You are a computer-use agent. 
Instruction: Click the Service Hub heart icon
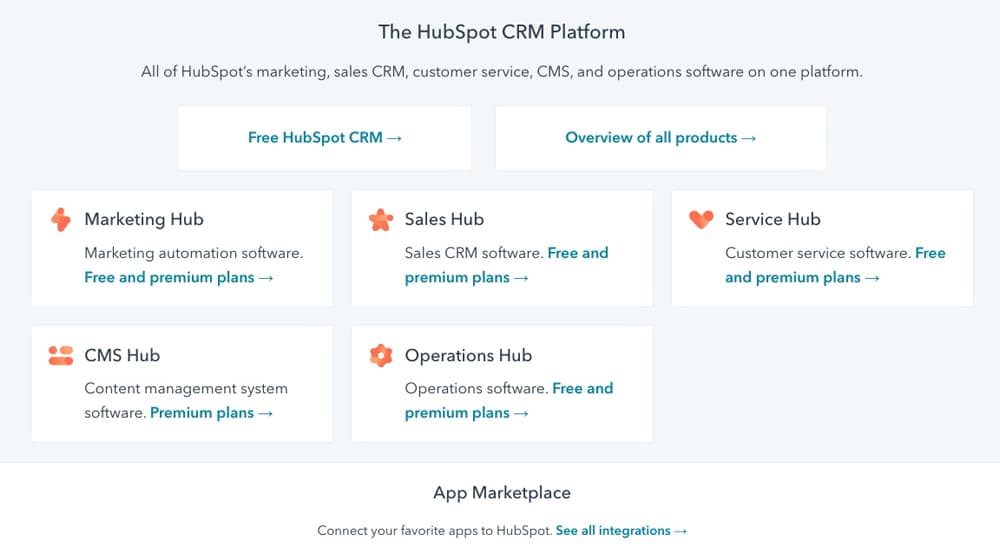pyautogui.click(x=701, y=219)
